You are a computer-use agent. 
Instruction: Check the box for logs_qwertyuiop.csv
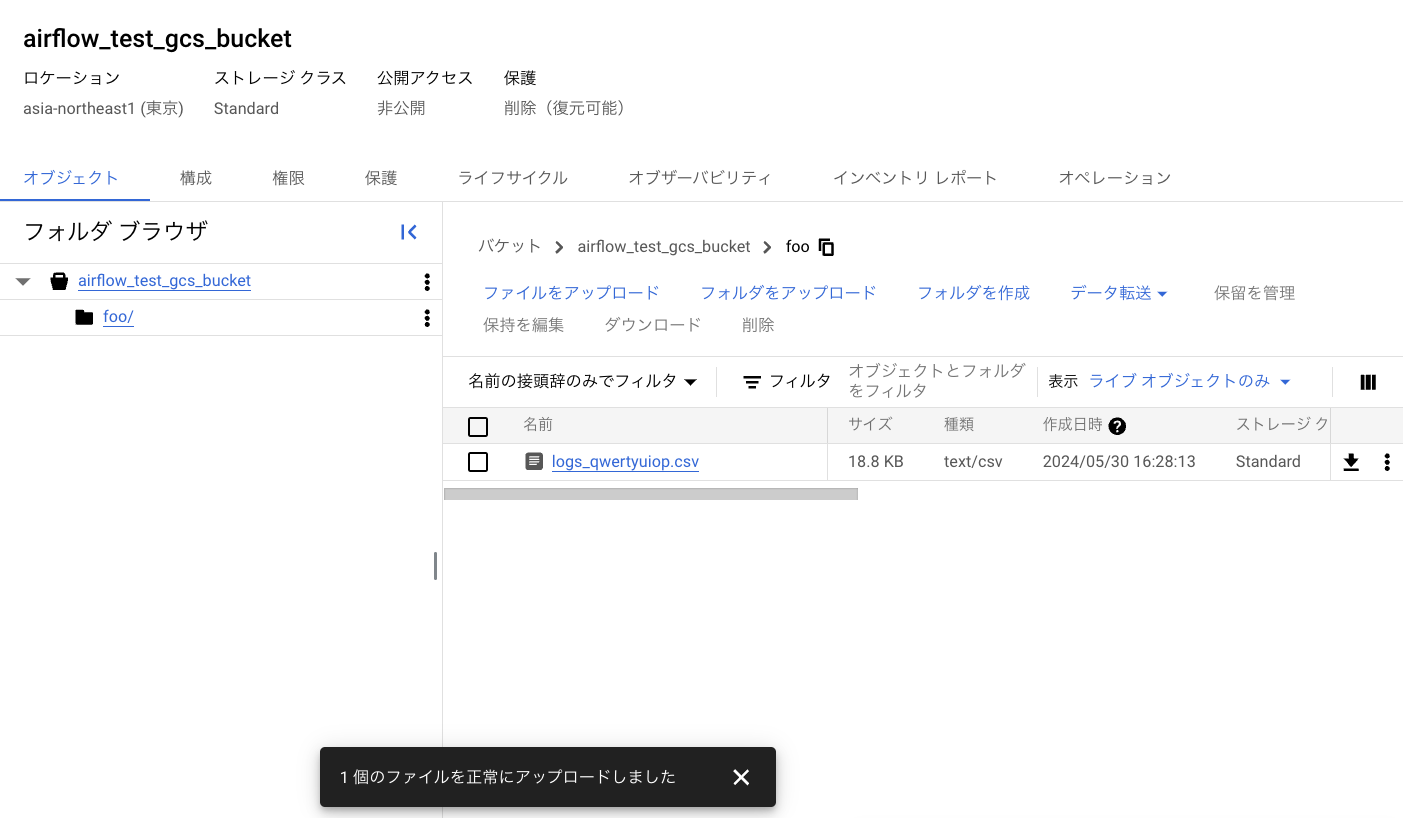(478, 462)
